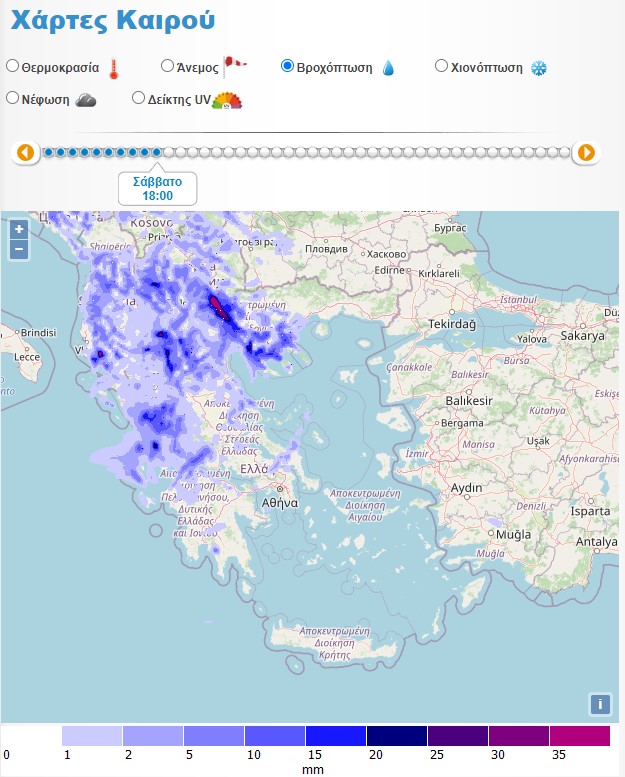Click the 35 mm magenta legend swatch
625x777 pixels.
[x=580, y=736]
